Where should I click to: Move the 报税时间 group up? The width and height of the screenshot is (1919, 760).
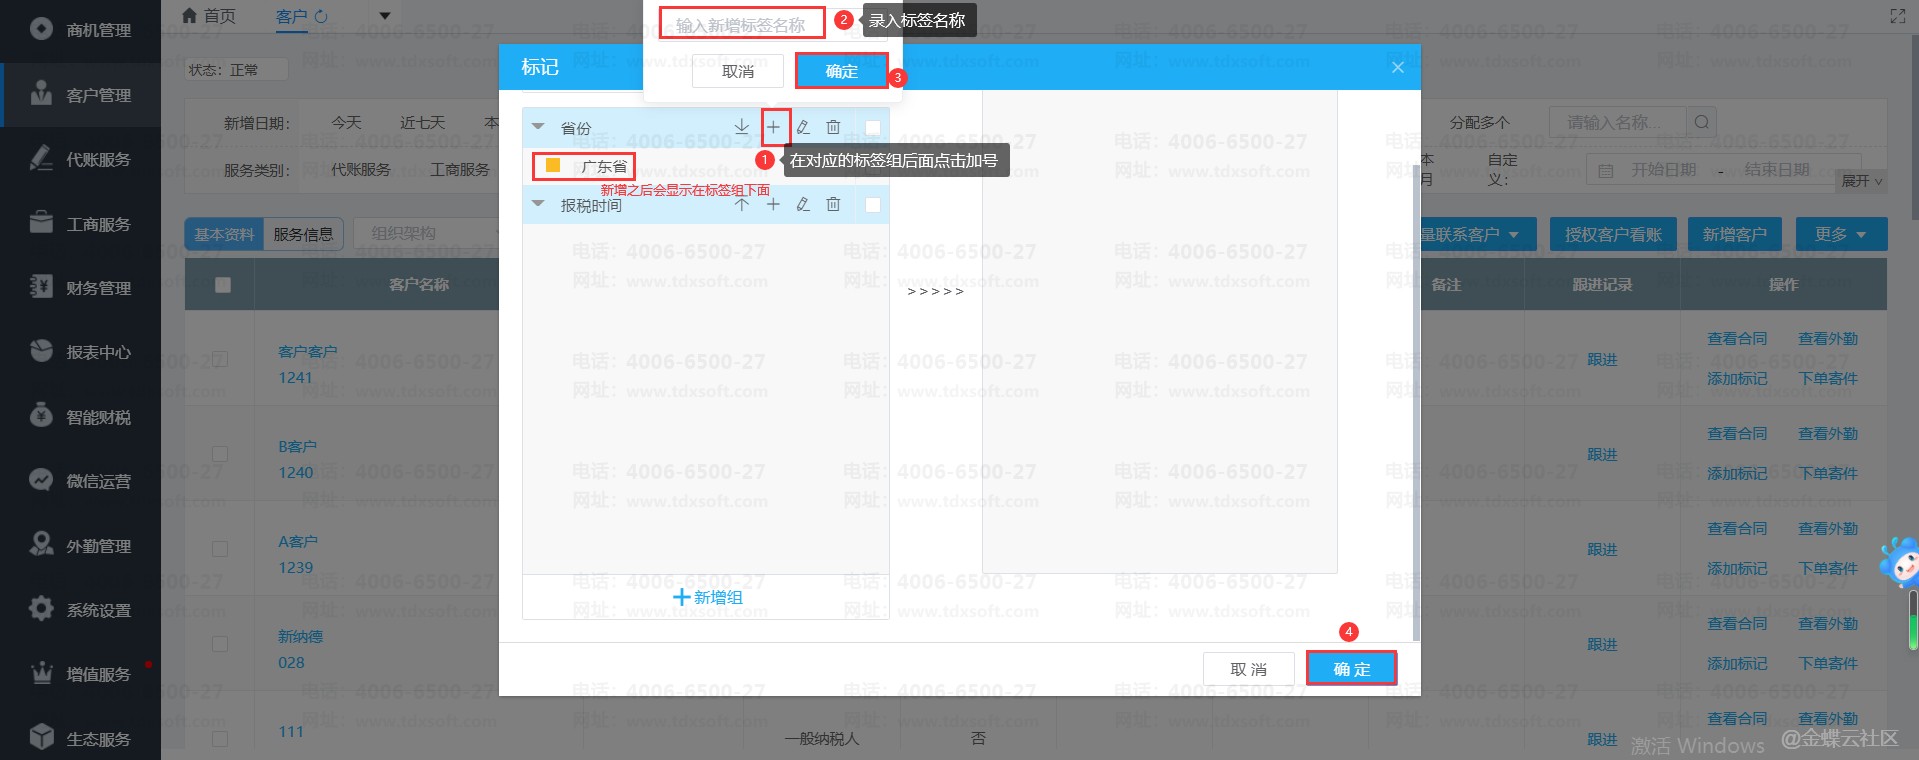[741, 204]
